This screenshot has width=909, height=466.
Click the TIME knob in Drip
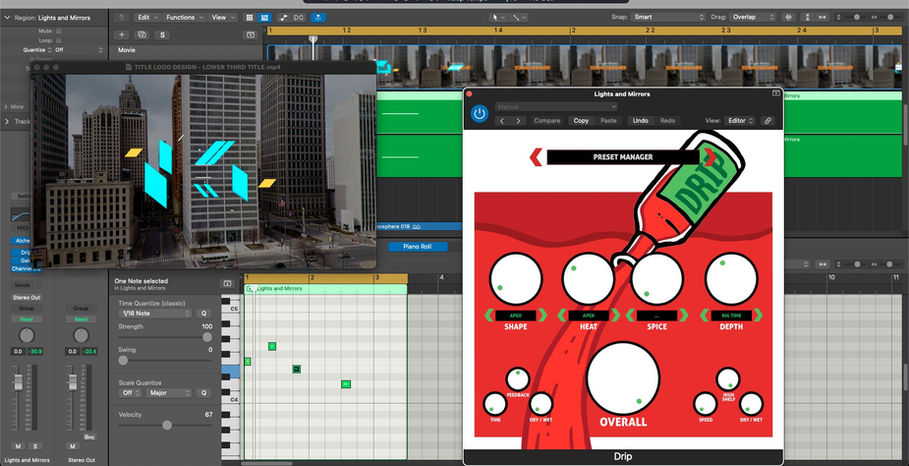[x=495, y=405]
